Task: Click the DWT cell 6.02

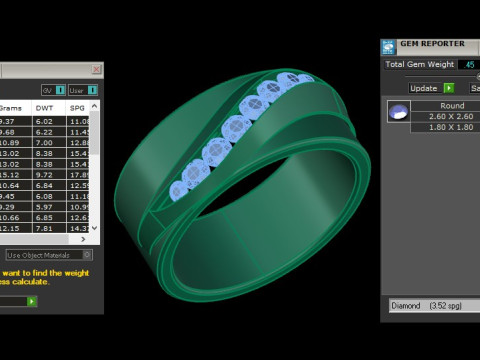Action: 49,121
